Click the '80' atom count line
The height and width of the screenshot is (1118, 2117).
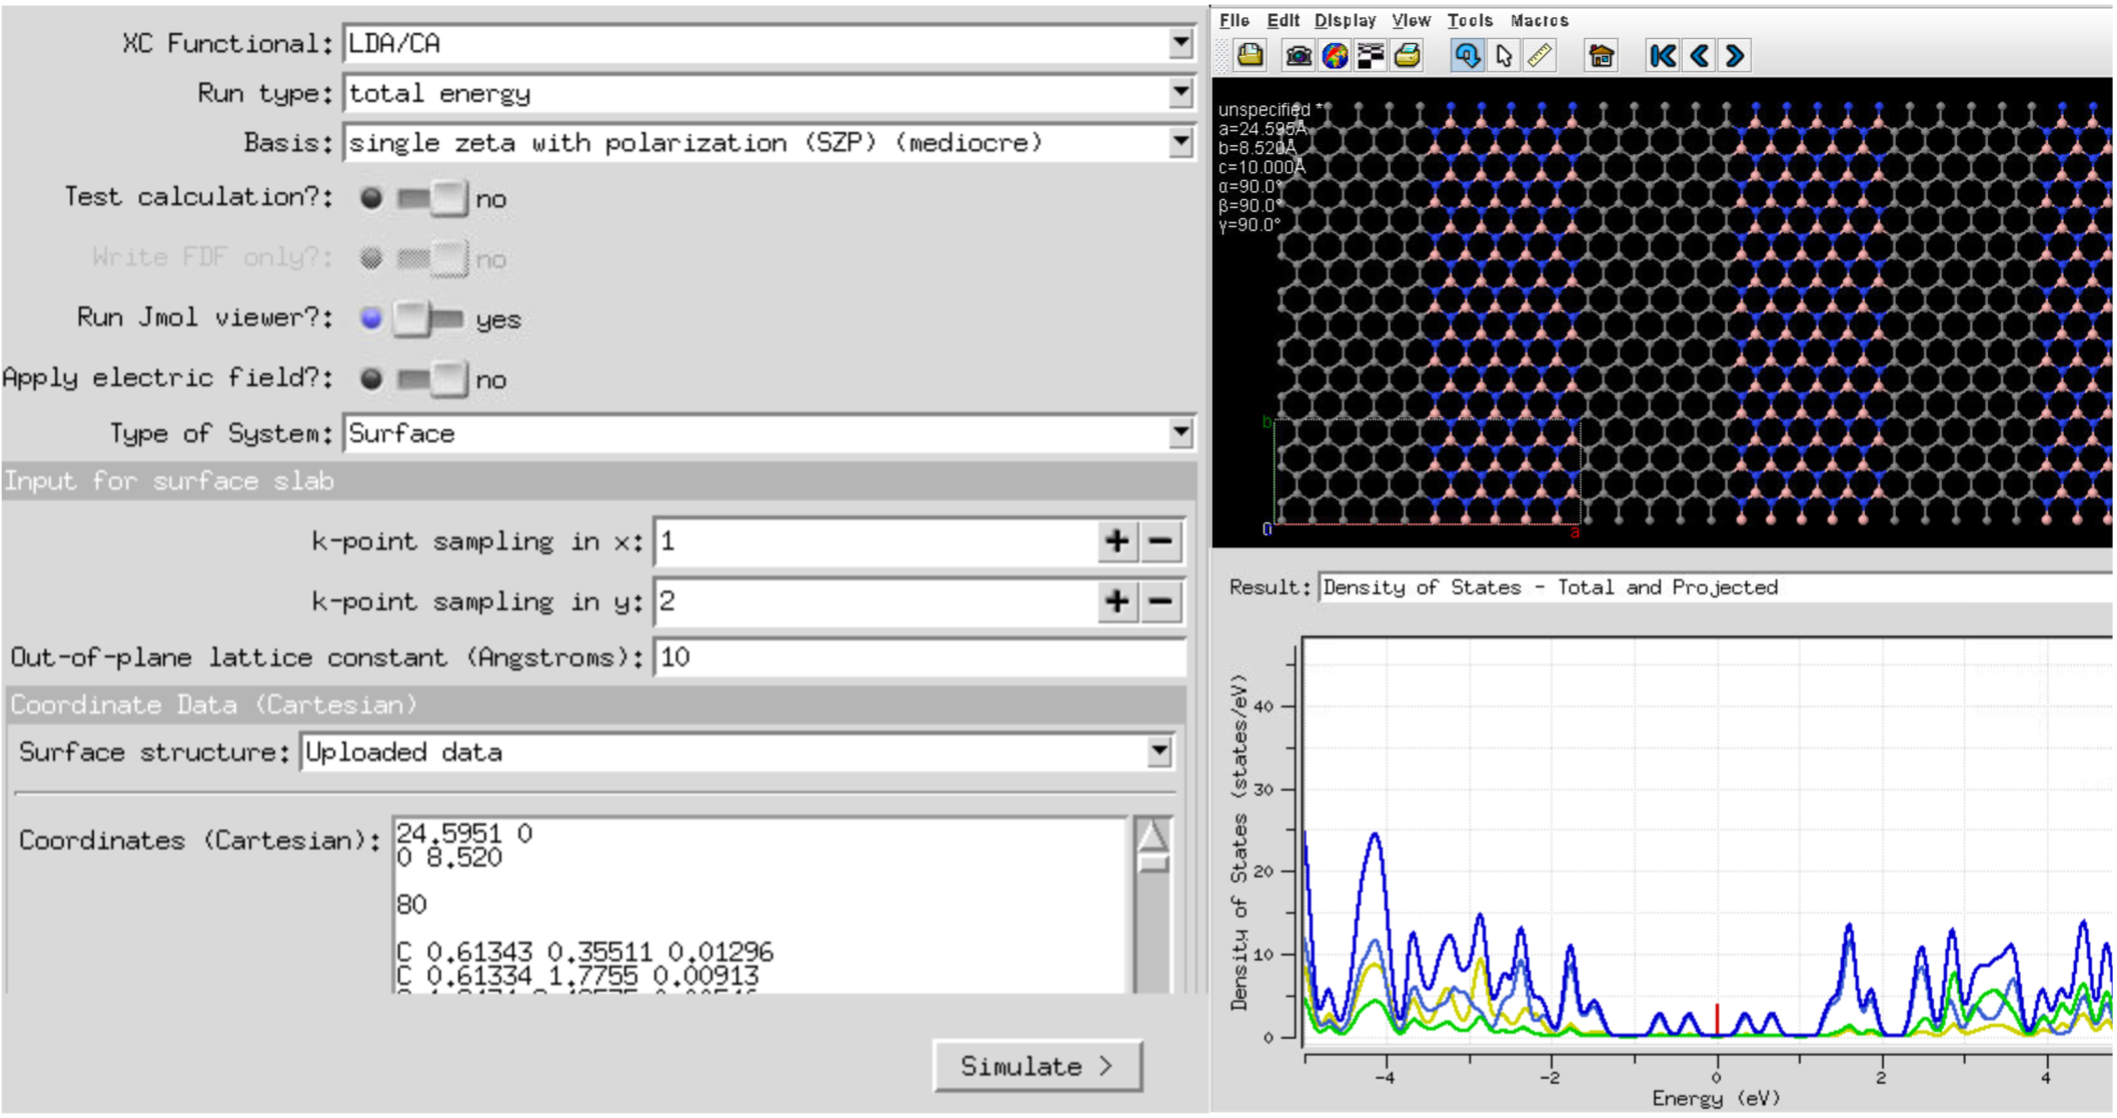tap(412, 905)
